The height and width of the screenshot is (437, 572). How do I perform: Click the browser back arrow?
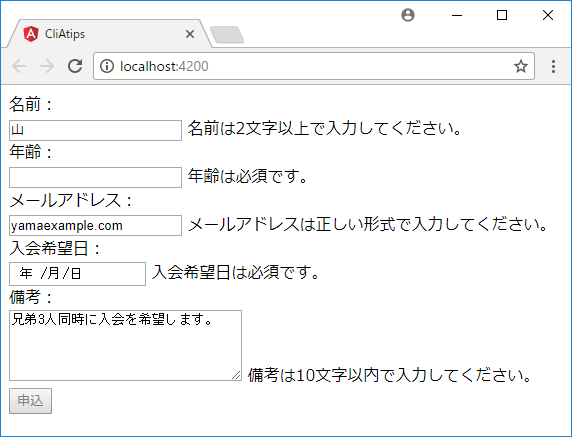pos(19,66)
